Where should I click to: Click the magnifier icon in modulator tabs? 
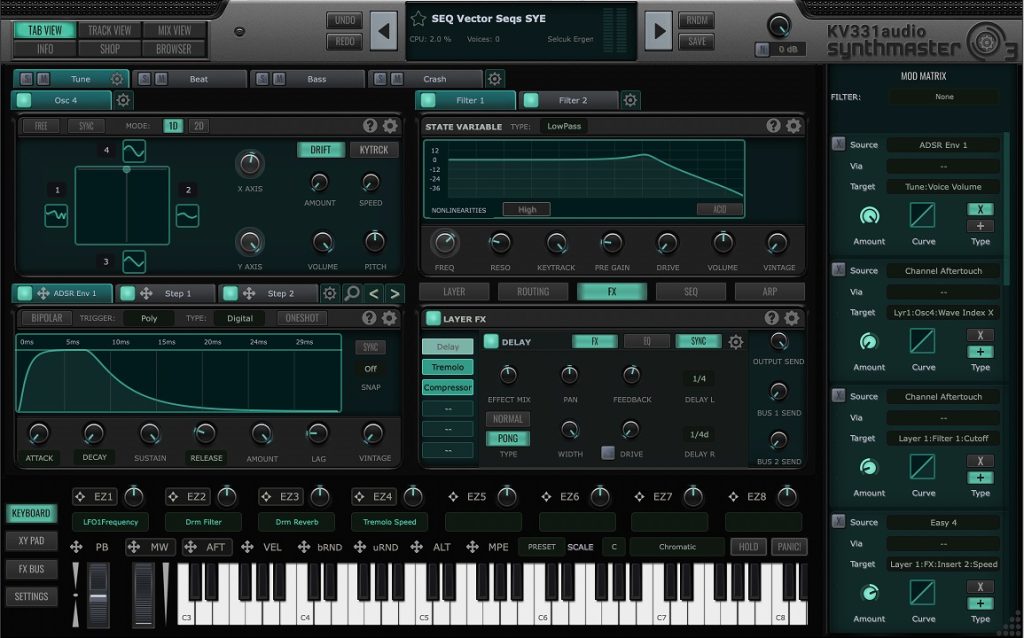click(x=351, y=293)
